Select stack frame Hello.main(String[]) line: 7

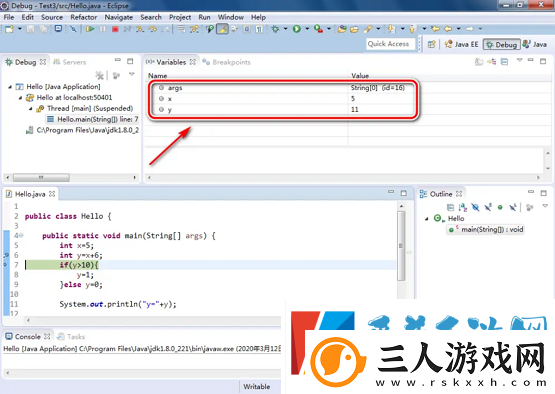[93, 119]
